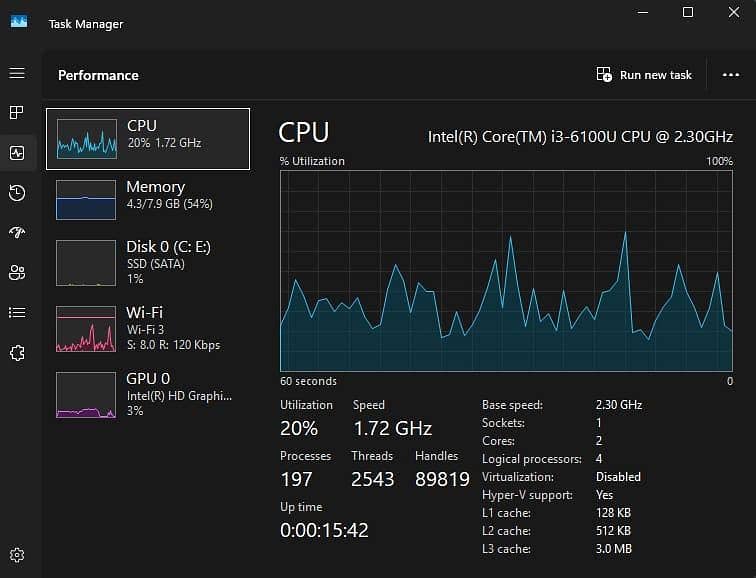
Task: Click the Speed 1.72 GHz value
Action: 392,428
